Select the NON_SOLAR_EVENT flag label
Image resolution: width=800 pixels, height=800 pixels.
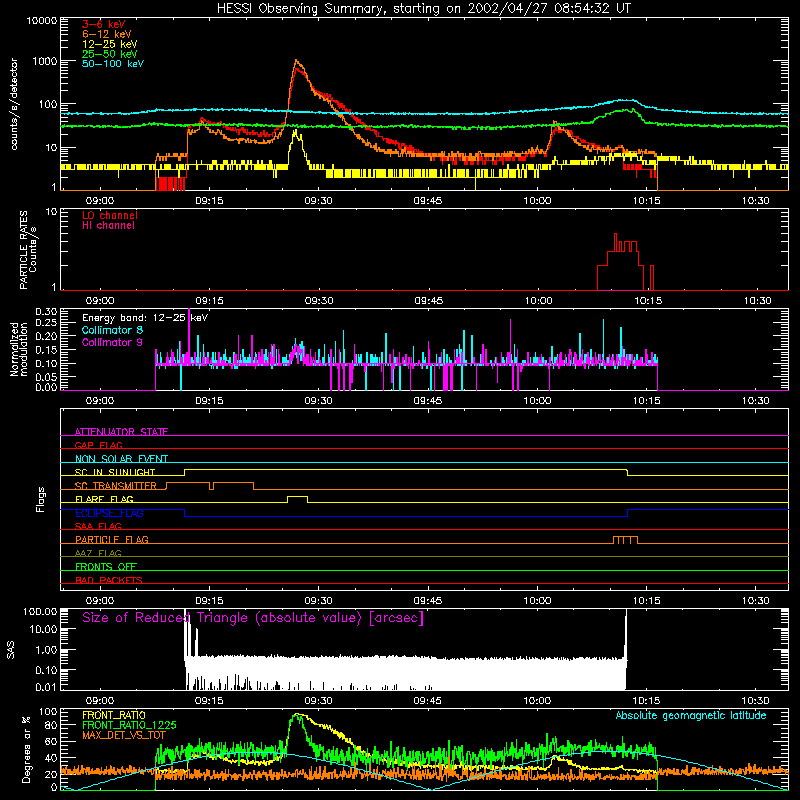click(x=121, y=459)
